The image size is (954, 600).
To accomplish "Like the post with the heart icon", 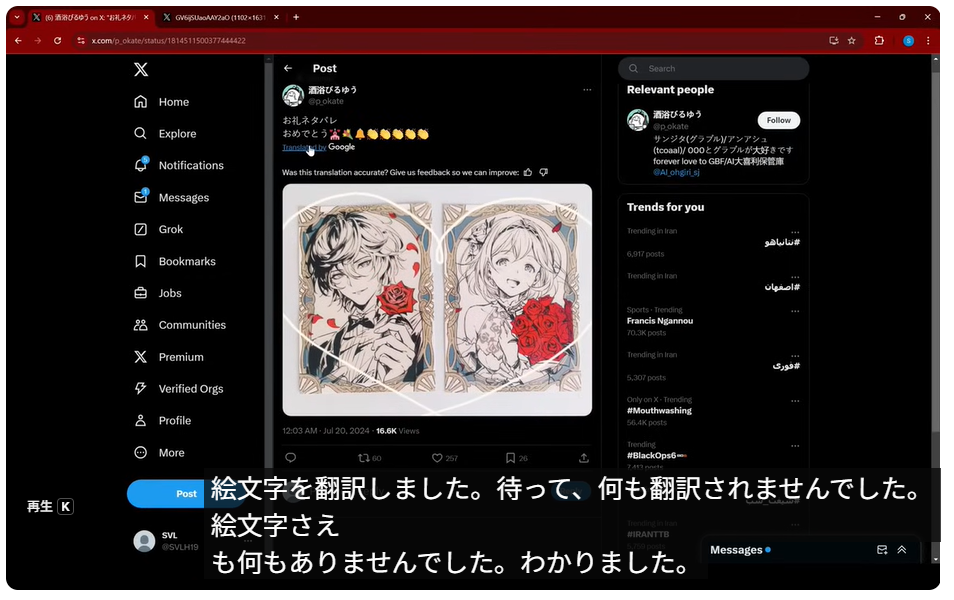I will [x=437, y=458].
